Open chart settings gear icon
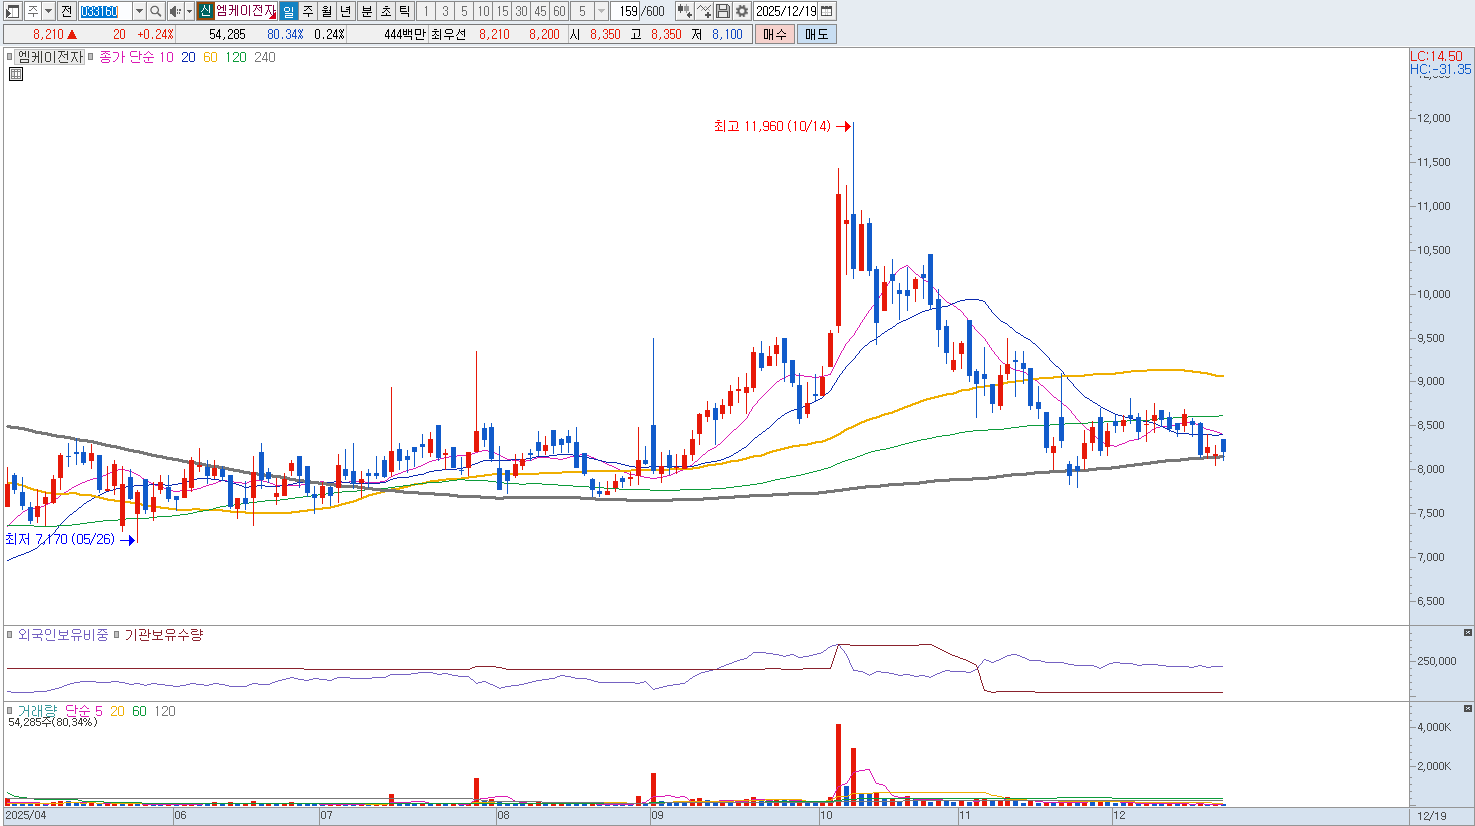The width and height of the screenshot is (1475, 826). [742, 11]
